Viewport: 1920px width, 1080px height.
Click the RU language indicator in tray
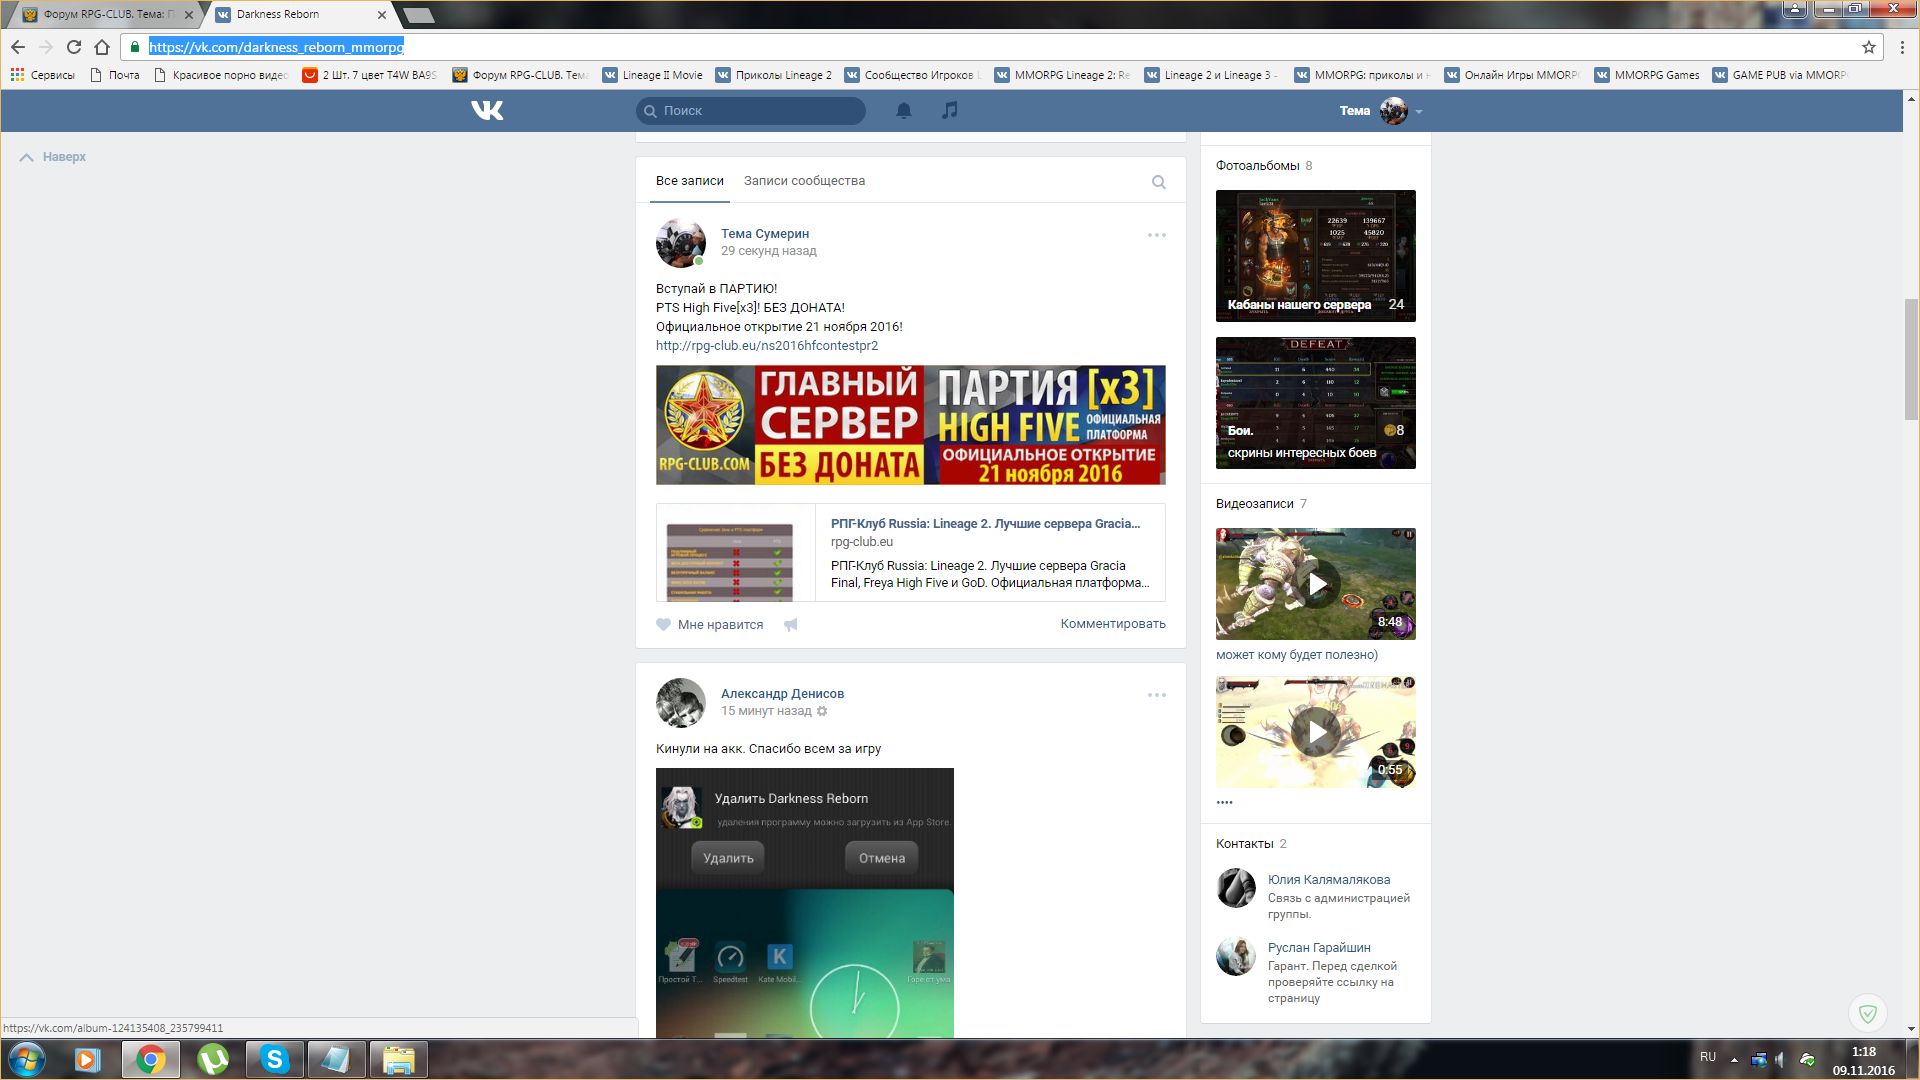(1708, 1057)
